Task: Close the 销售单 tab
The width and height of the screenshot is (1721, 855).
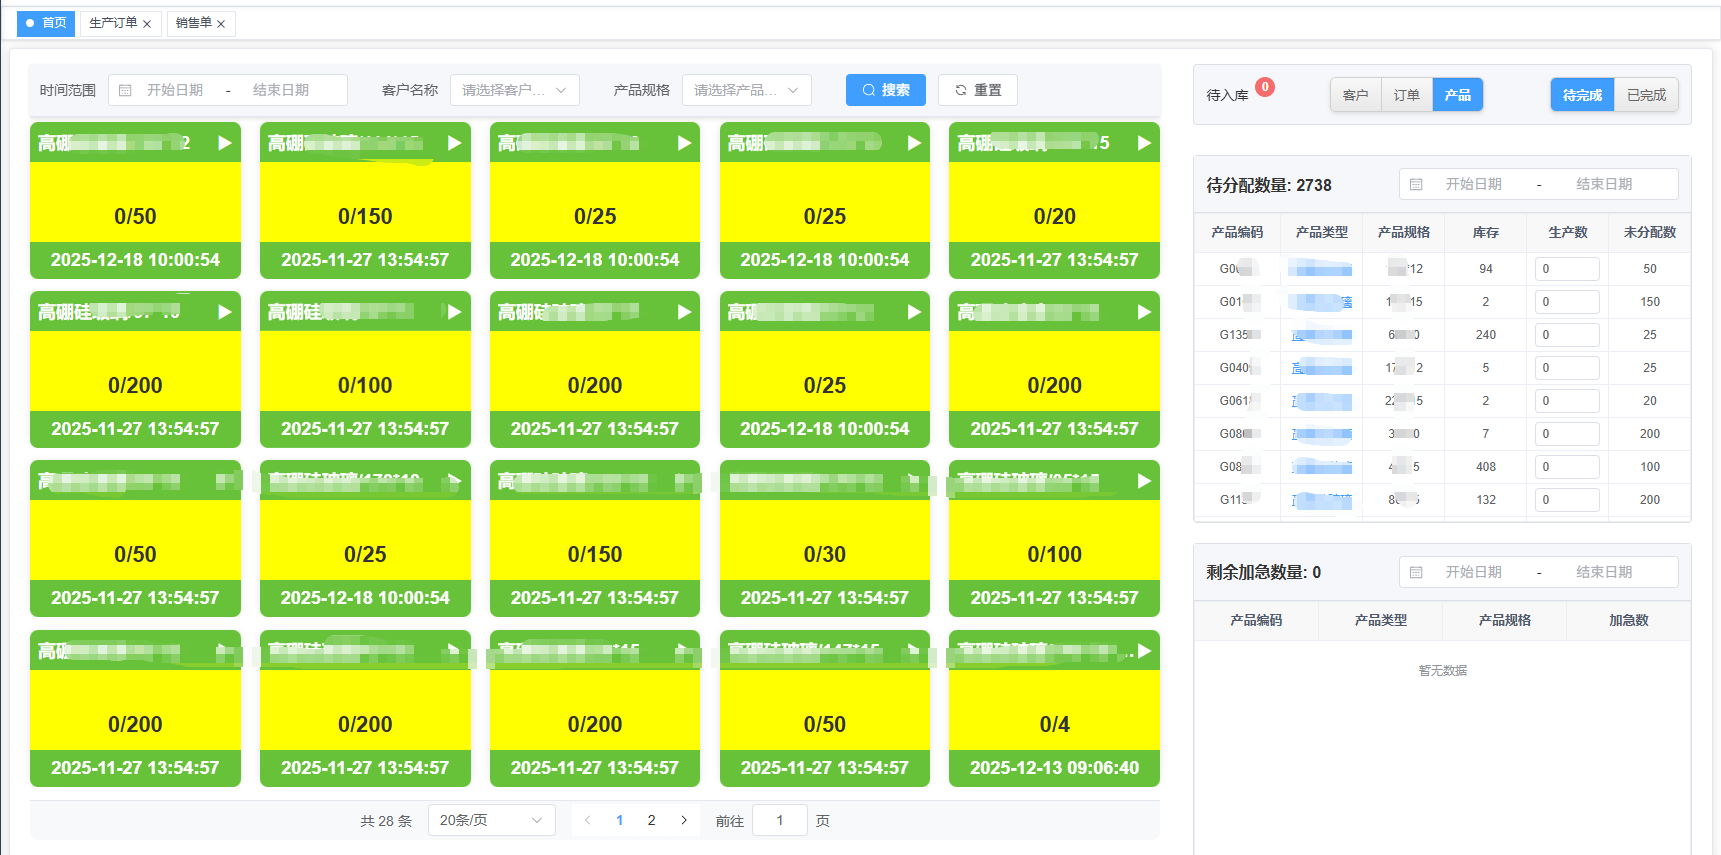Action: tap(221, 24)
